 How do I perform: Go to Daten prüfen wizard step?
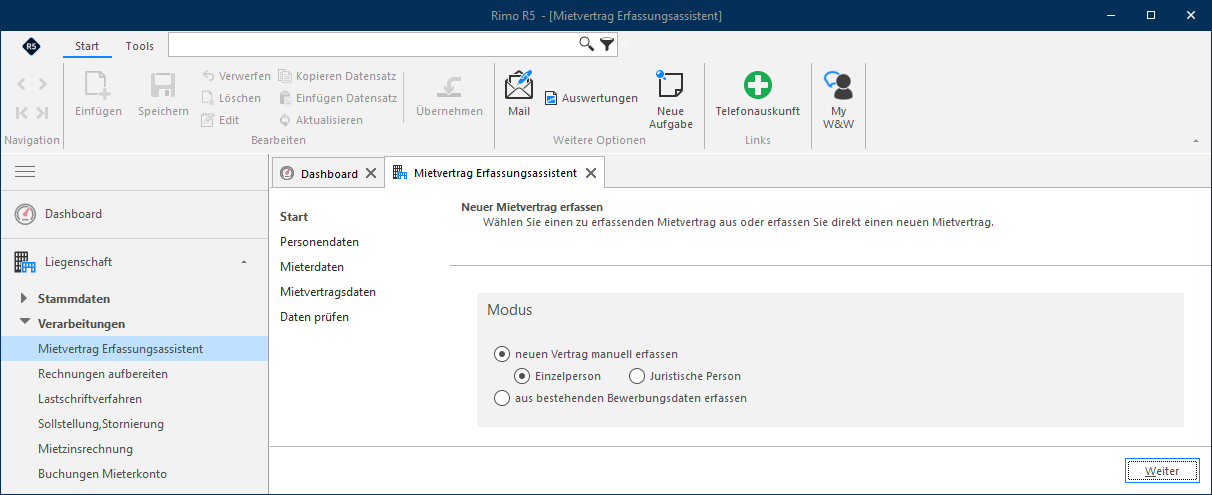314,317
